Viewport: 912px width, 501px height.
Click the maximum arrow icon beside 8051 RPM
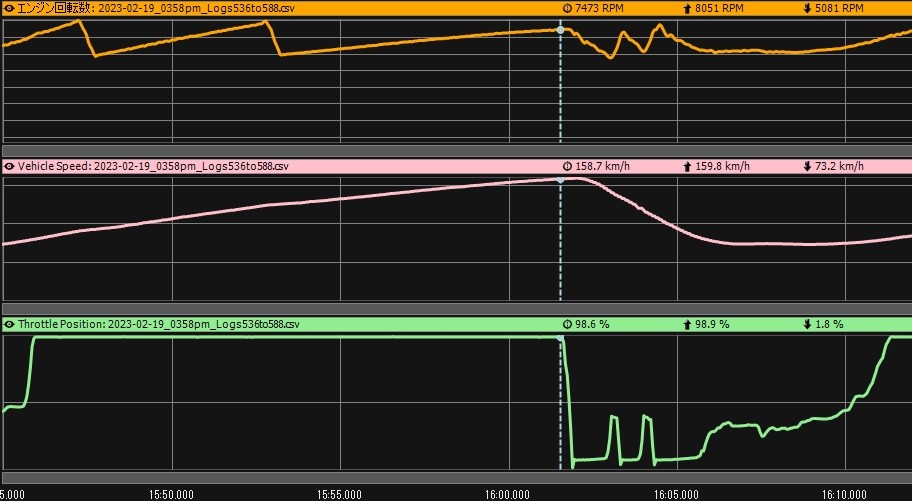(x=687, y=8)
